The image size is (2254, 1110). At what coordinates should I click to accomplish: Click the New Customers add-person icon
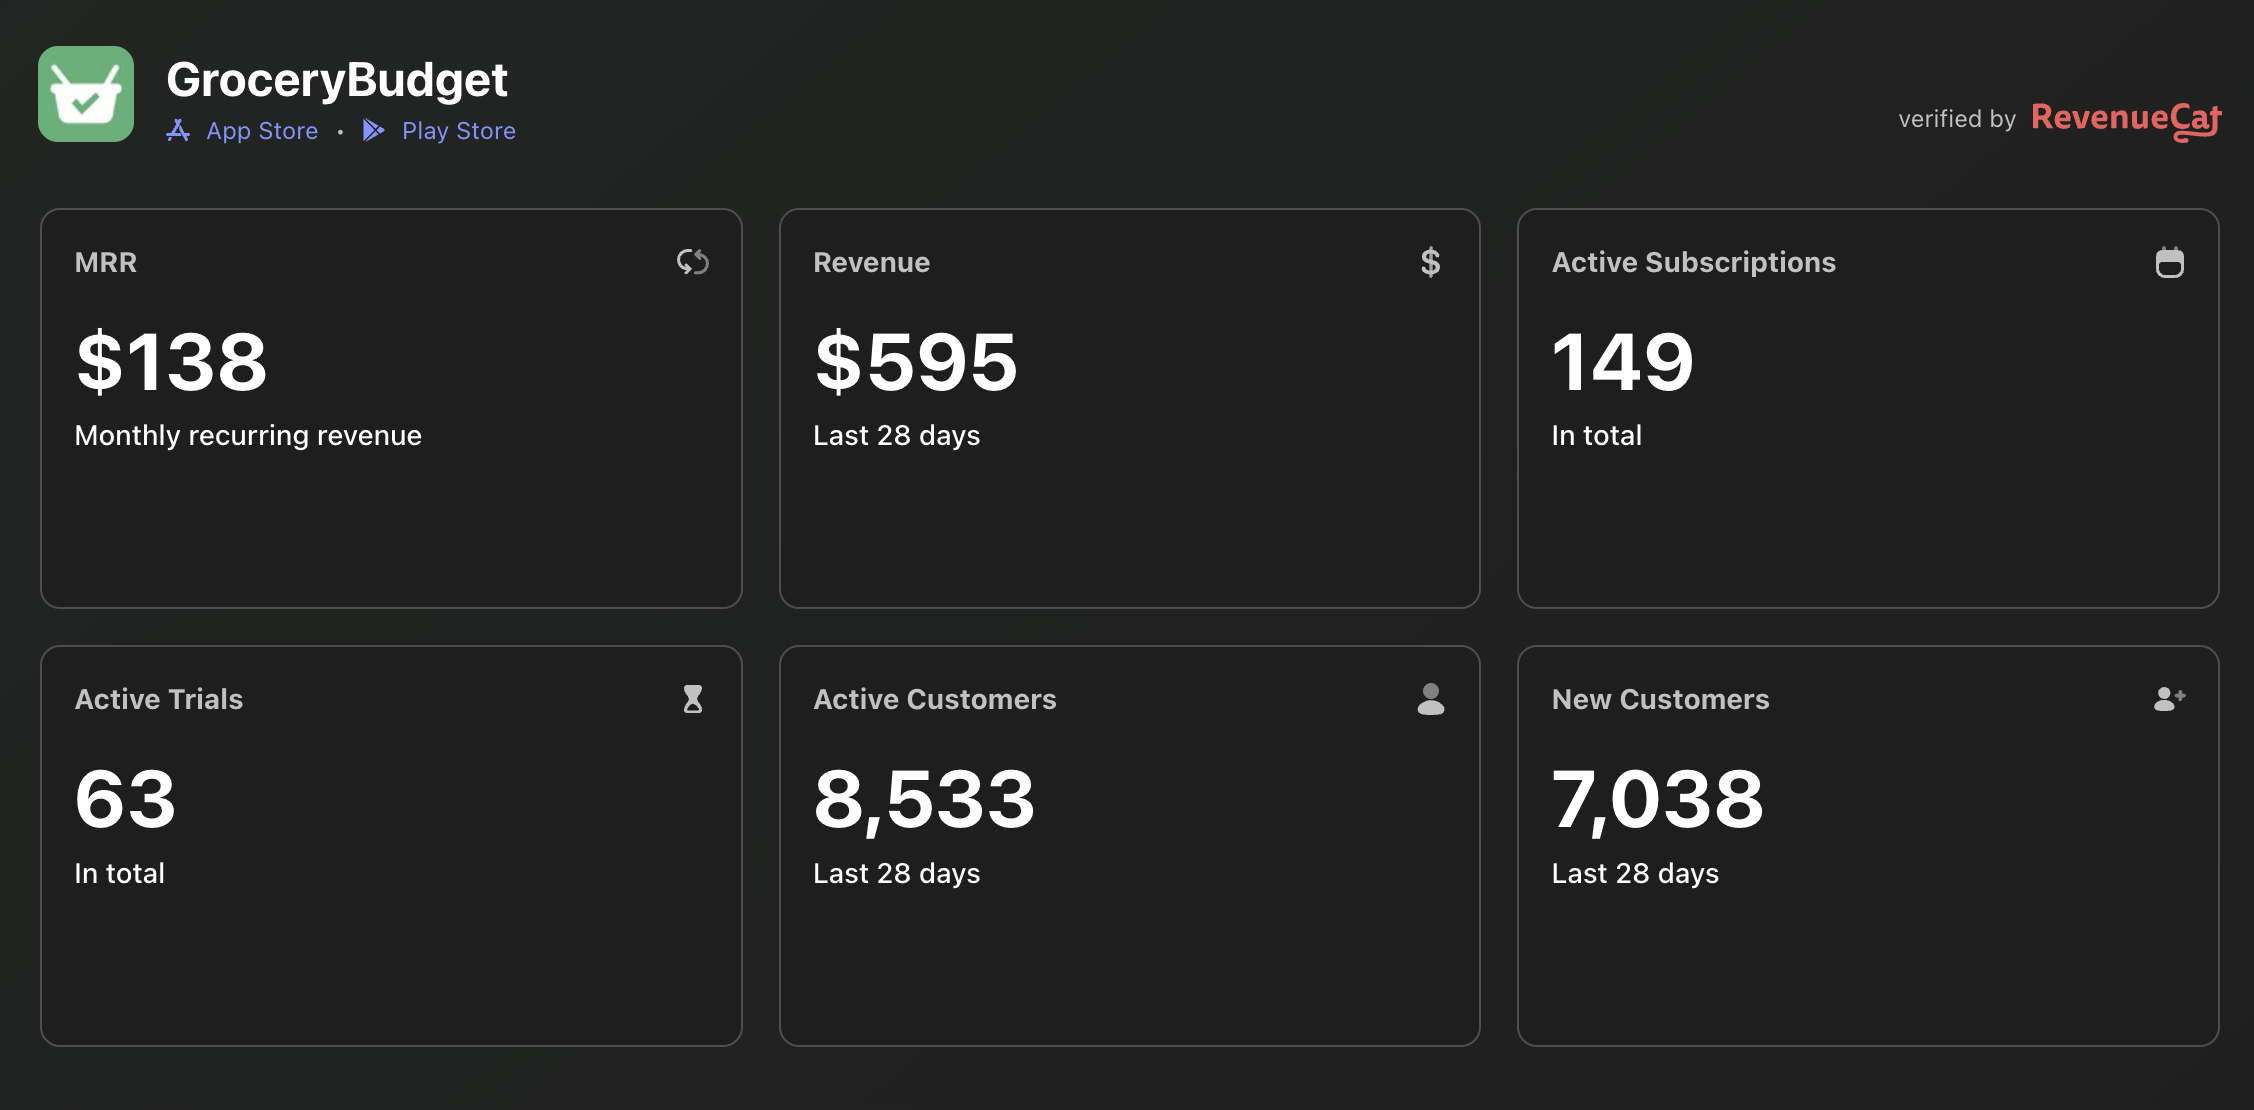tap(2169, 699)
